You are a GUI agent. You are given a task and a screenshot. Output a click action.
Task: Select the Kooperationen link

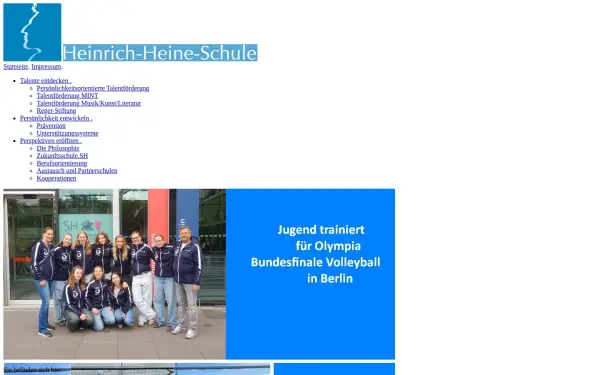coord(56,178)
